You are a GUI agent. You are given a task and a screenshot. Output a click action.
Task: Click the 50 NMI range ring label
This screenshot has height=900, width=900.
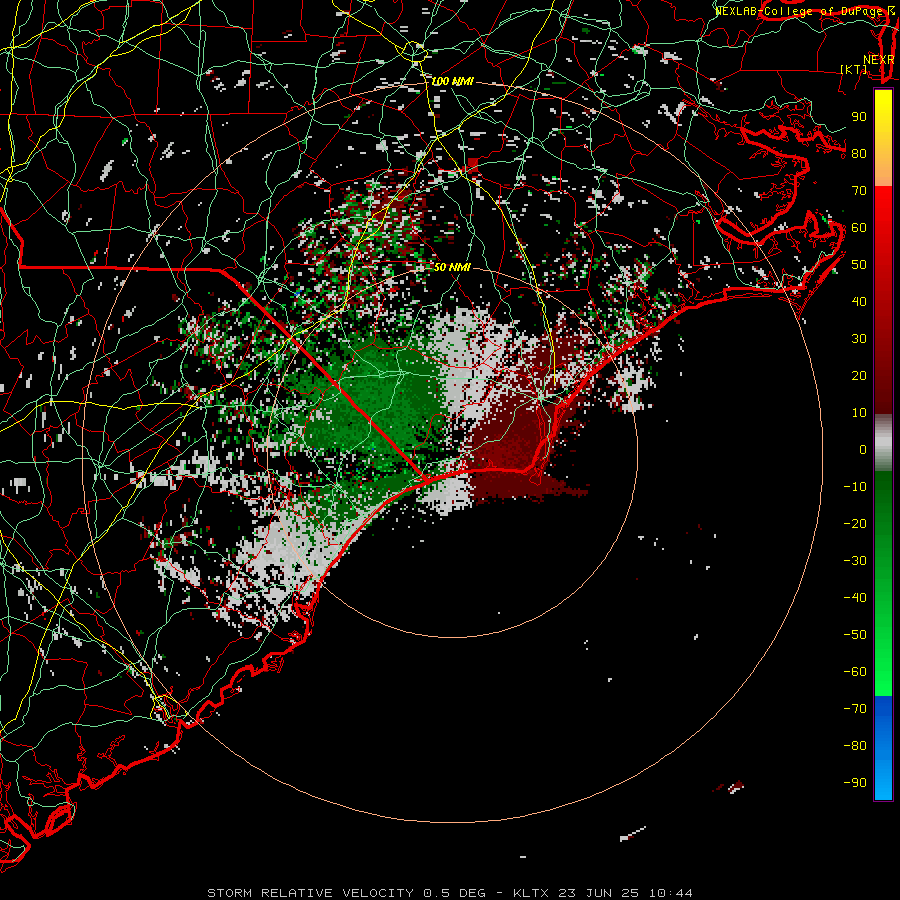[452, 267]
